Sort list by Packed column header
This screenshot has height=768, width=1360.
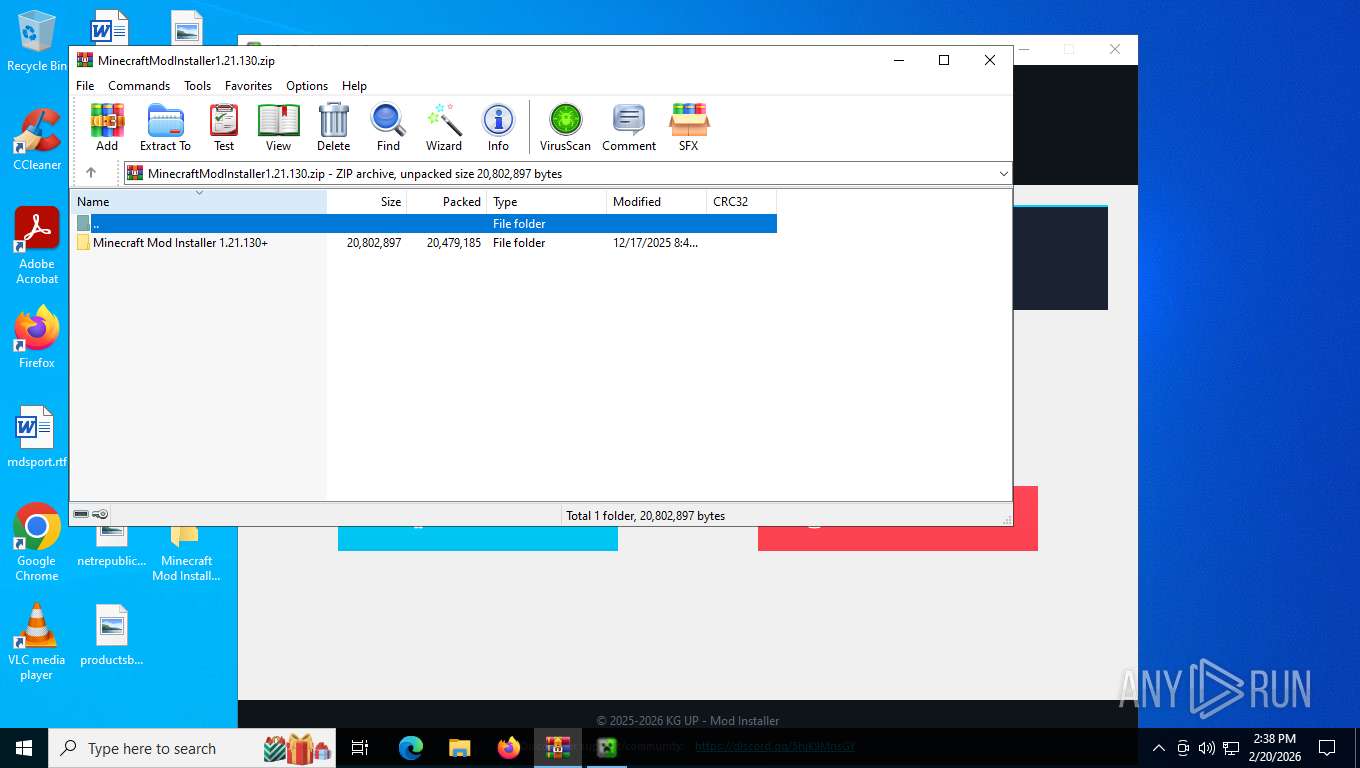tap(447, 201)
